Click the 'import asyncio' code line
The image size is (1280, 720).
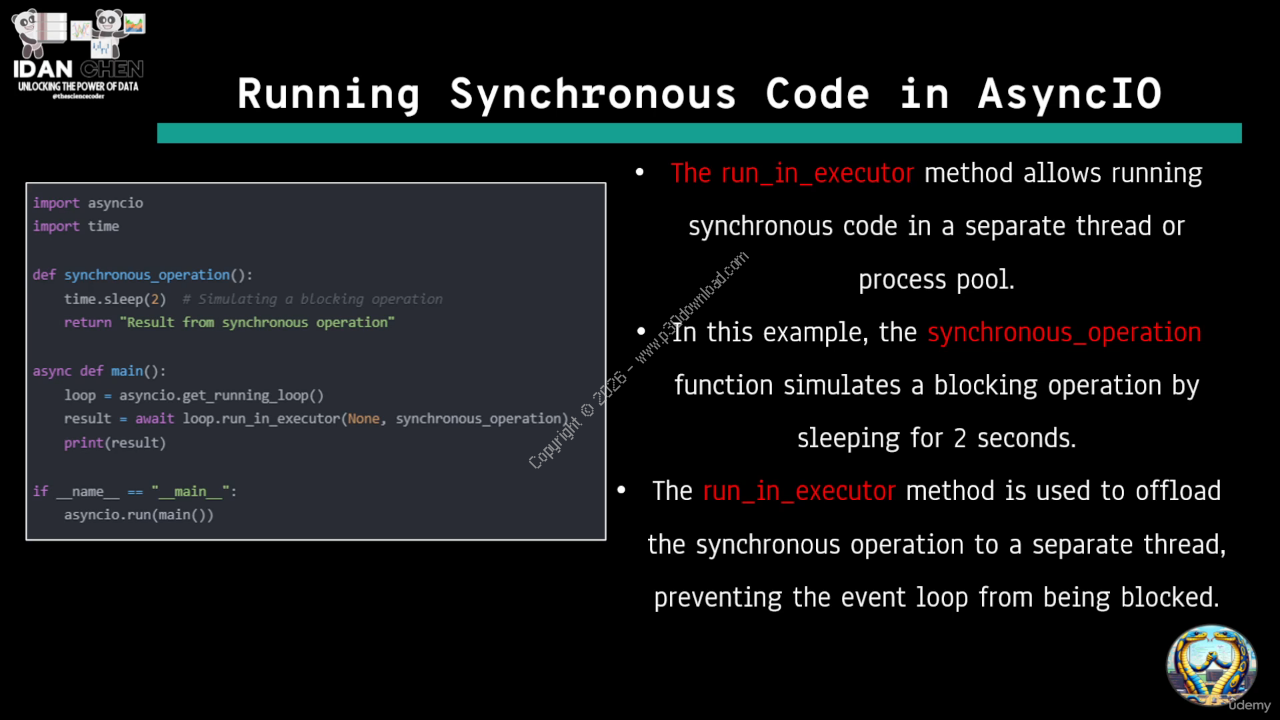[x=88, y=203]
